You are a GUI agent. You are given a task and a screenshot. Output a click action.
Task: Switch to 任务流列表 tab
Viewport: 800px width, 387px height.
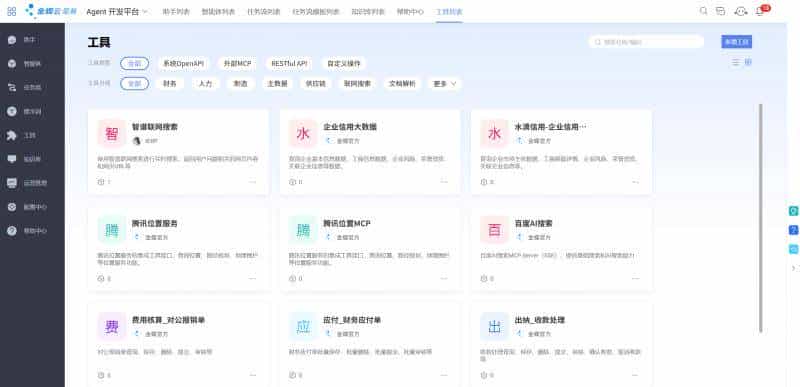pos(264,11)
